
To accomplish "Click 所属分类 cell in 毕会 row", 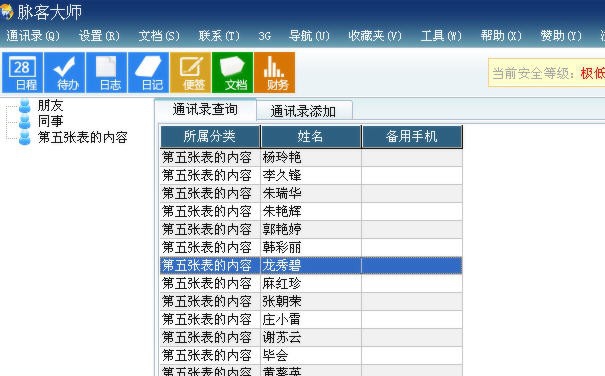I will point(210,356).
